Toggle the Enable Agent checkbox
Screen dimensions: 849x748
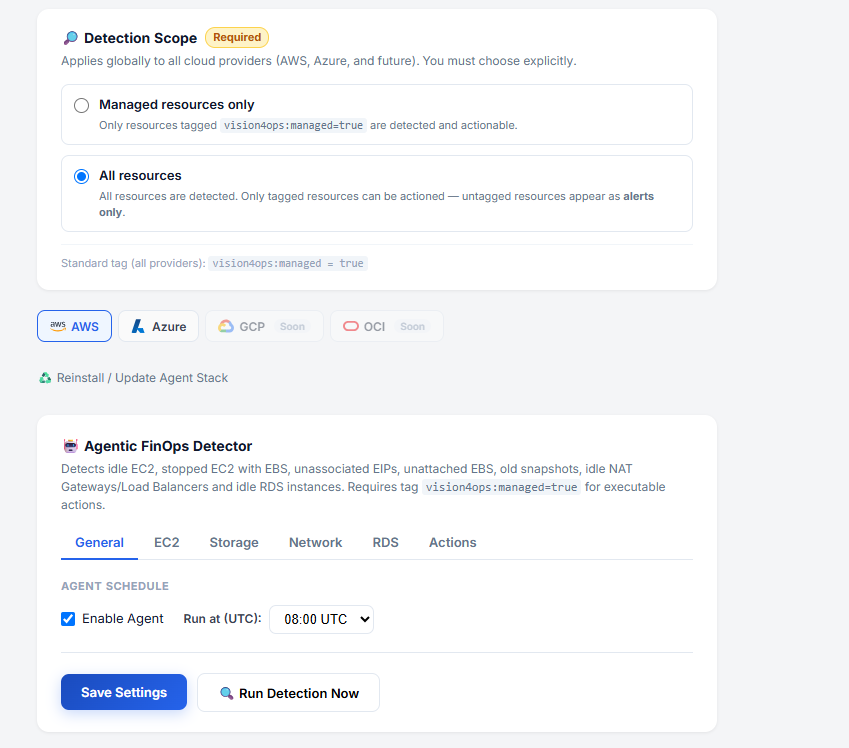68,619
